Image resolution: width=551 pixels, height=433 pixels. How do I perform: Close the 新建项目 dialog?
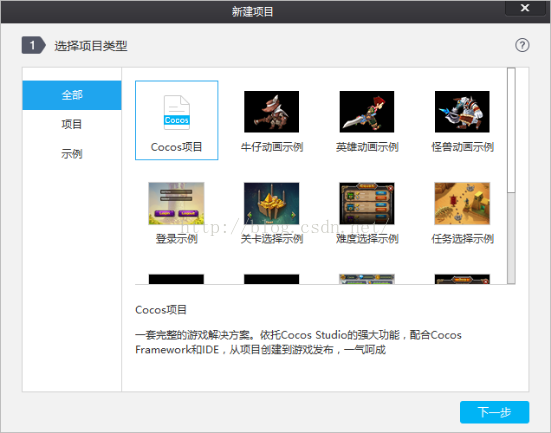click(525, 8)
